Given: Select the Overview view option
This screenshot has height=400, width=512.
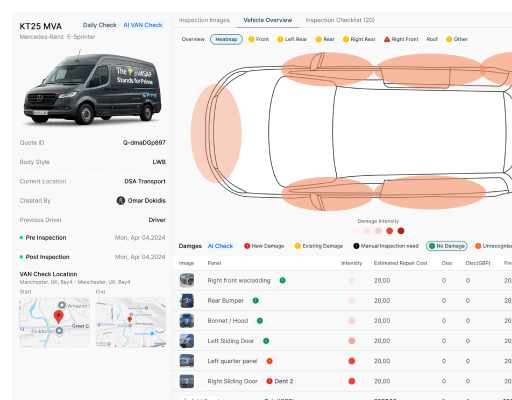Looking at the screenshot, I should tap(193, 39).
